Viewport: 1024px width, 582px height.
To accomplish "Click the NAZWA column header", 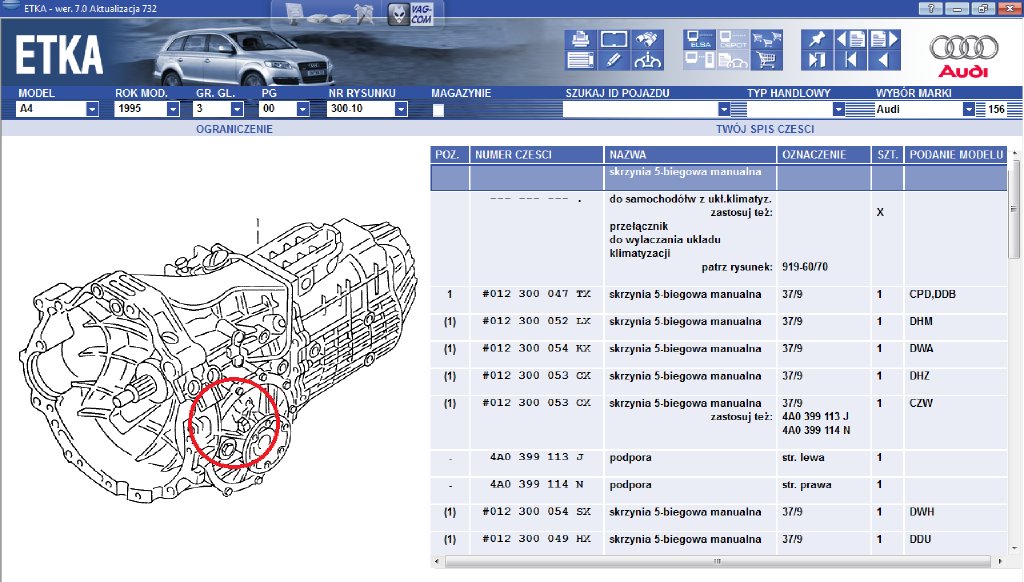I will click(690, 155).
